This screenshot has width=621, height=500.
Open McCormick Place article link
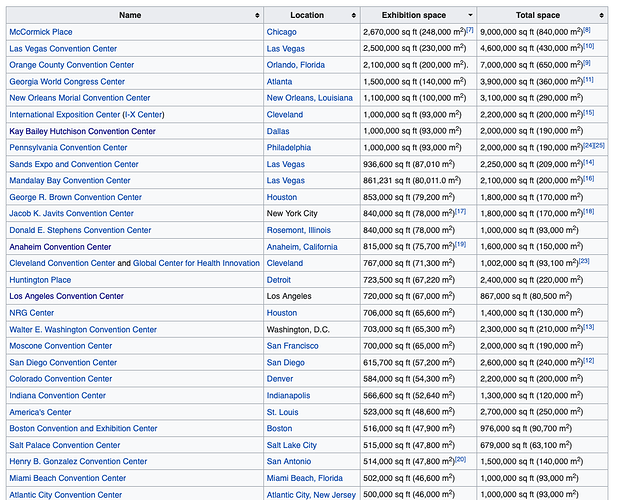41,32
